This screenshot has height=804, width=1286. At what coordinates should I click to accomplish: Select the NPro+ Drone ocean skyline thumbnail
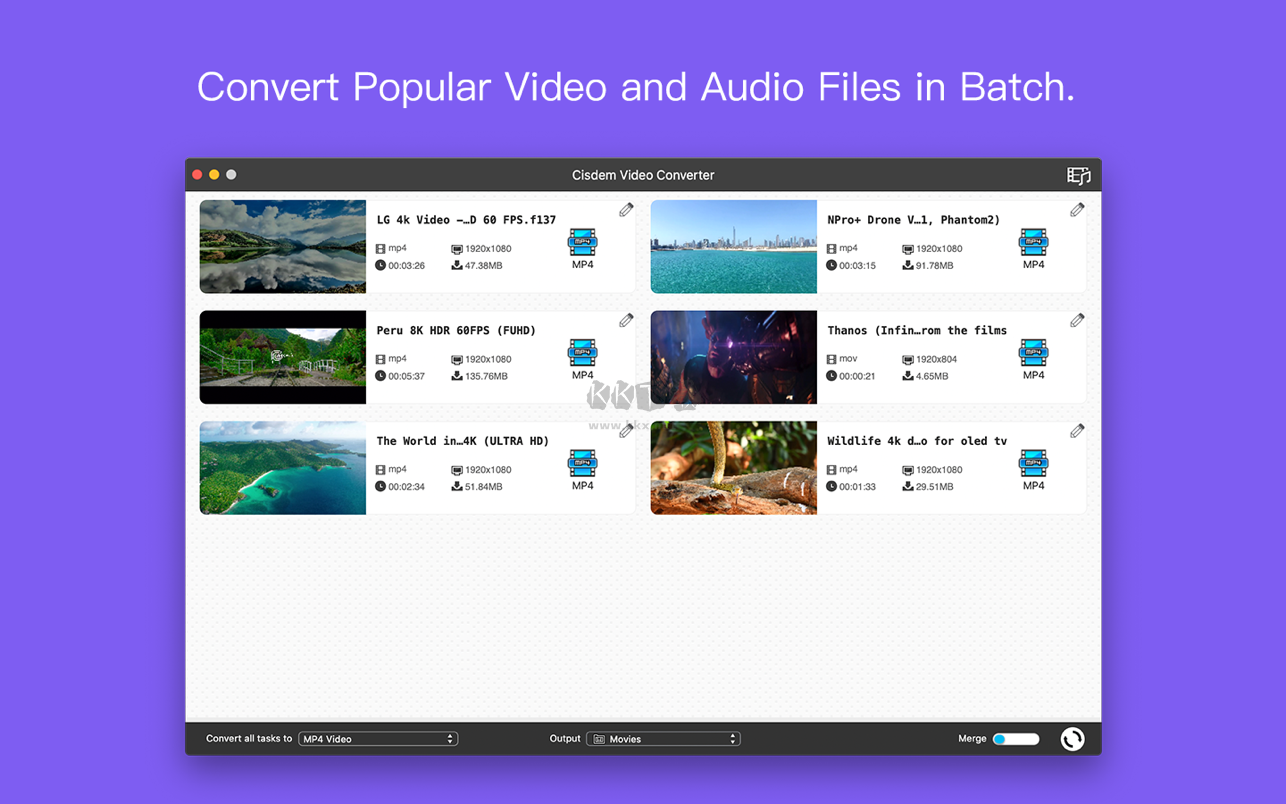click(x=734, y=247)
